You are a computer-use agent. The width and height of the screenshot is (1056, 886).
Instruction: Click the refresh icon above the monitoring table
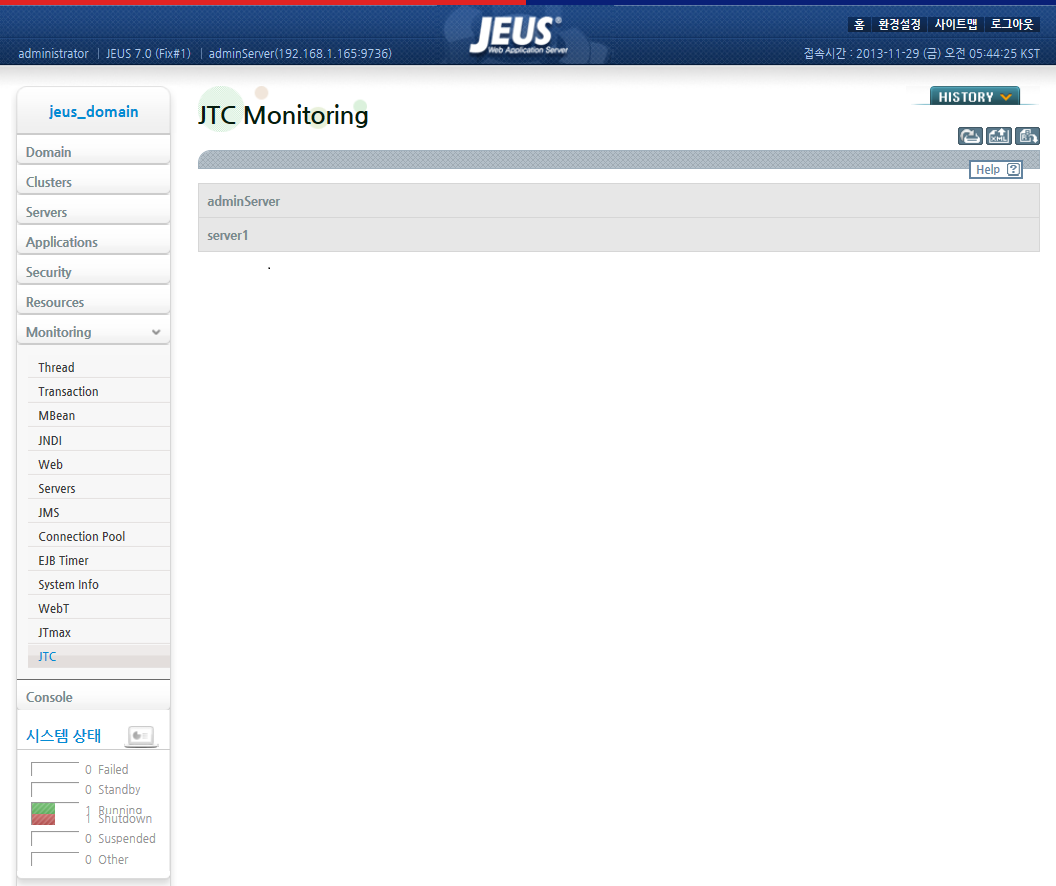coord(970,136)
